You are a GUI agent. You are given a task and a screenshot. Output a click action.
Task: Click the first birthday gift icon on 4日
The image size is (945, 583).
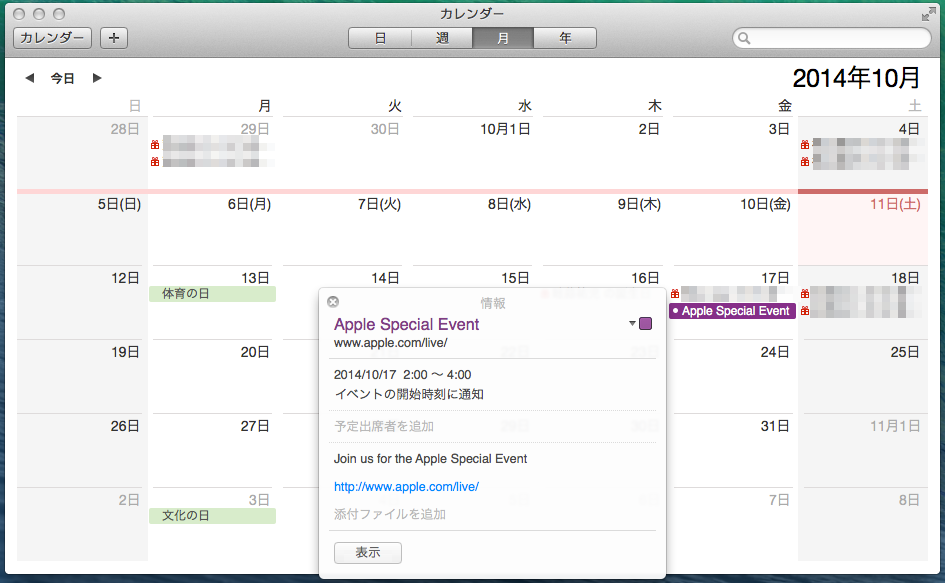pos(805,145)
